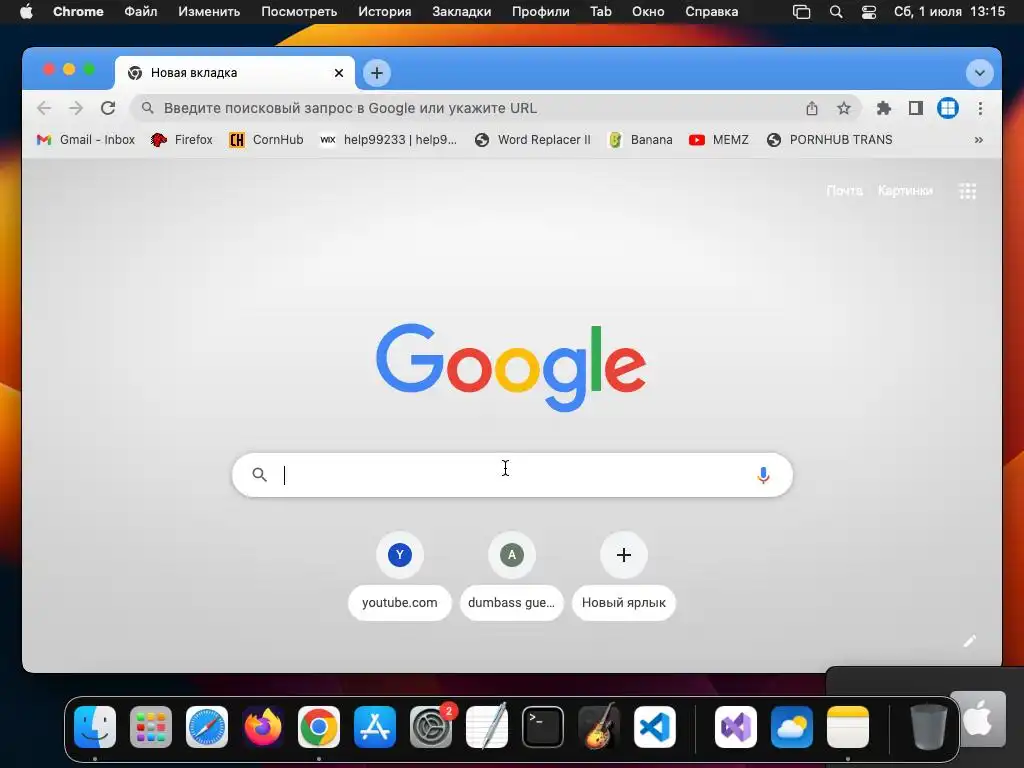The image size is (1024, 768).
Task: Open Launchpad from the Dock
Action: [151, 727]
